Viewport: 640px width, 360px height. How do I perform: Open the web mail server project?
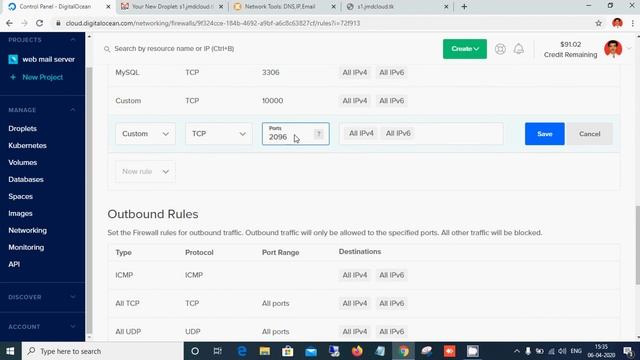[x=48, y=59]
